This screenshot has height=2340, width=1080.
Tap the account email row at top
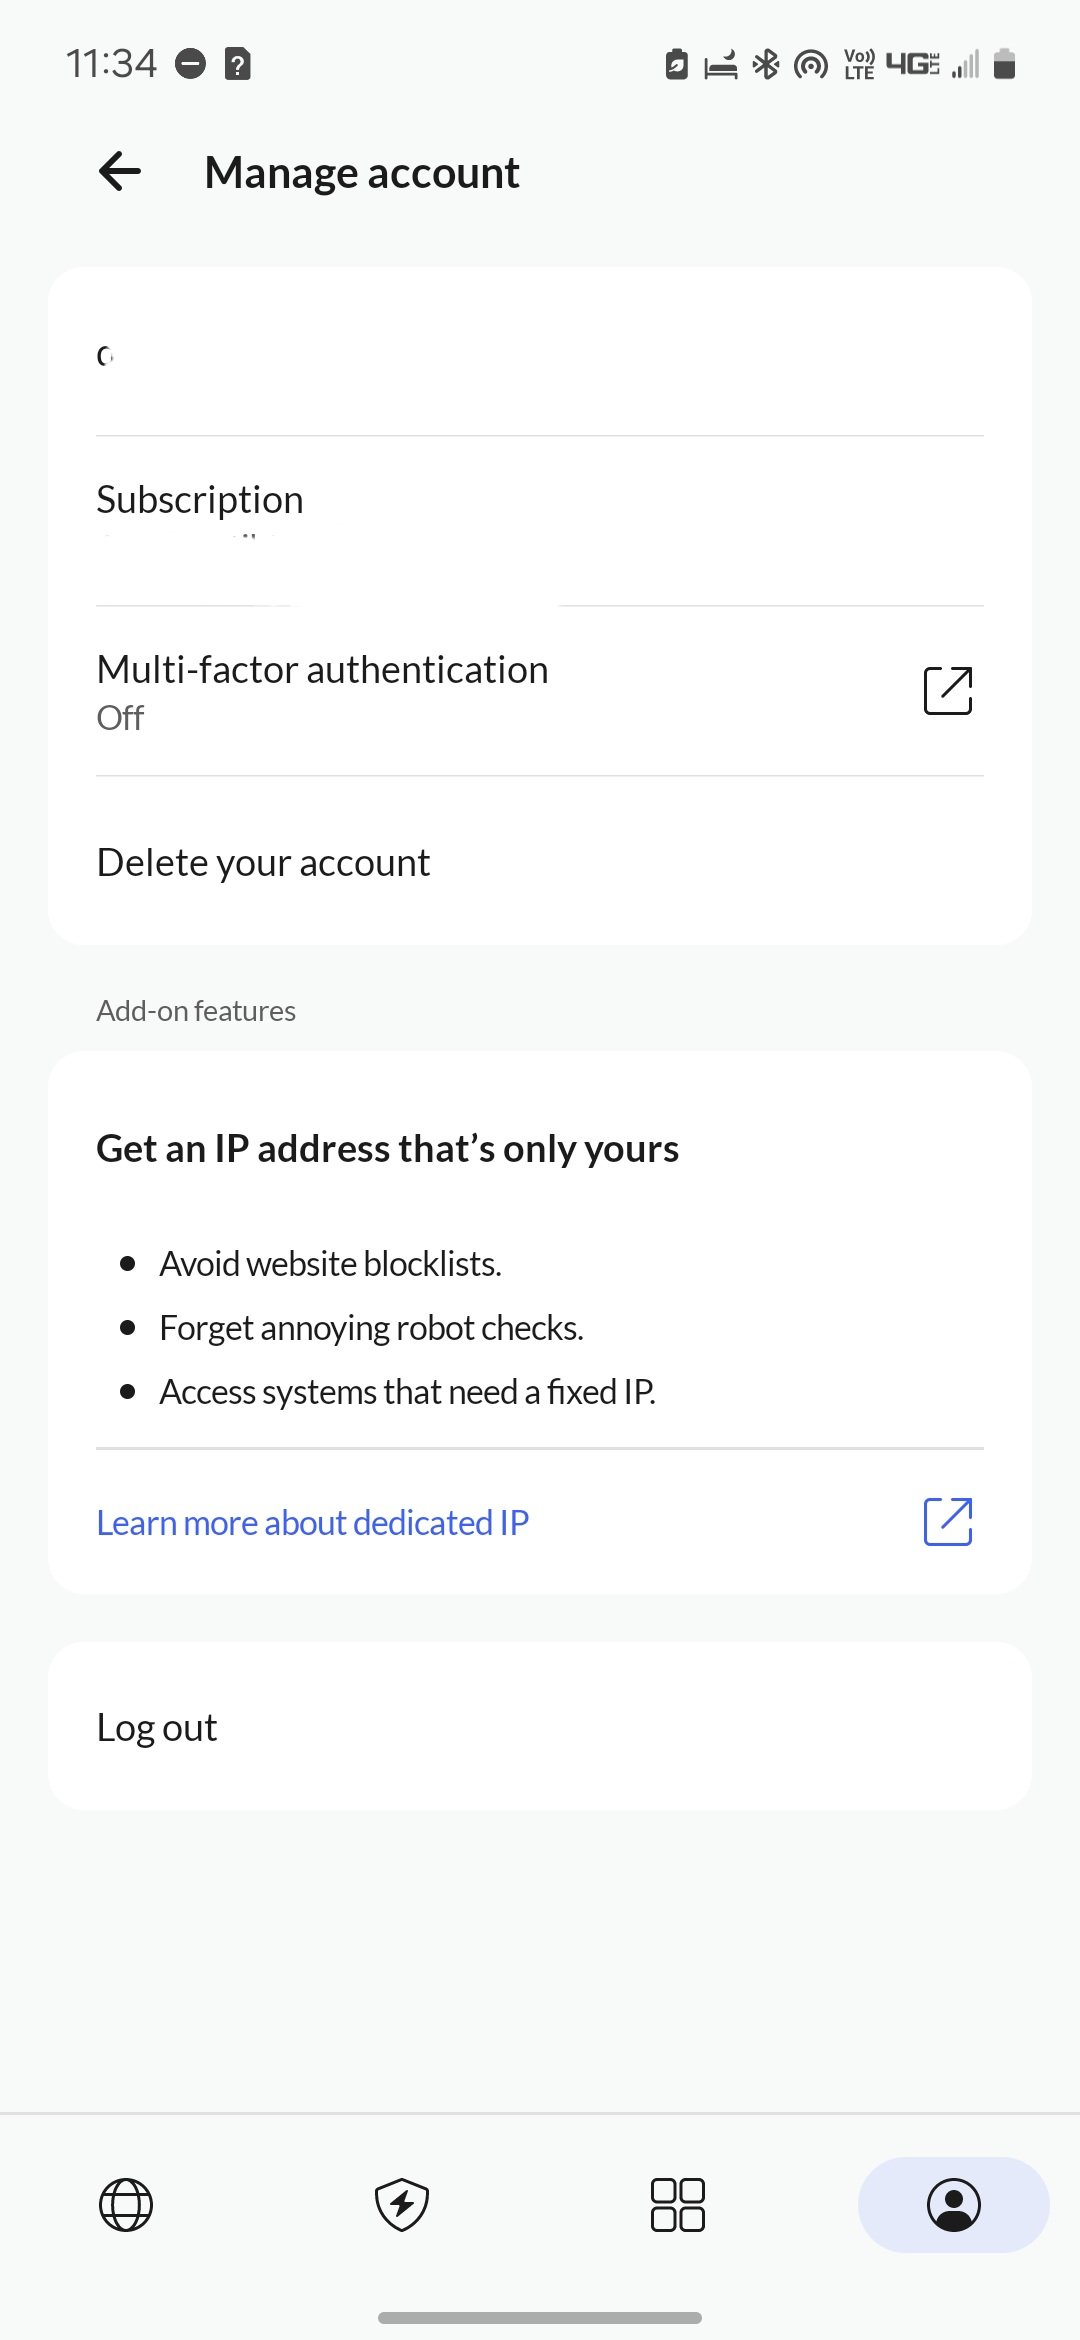[x=540, y=352]
